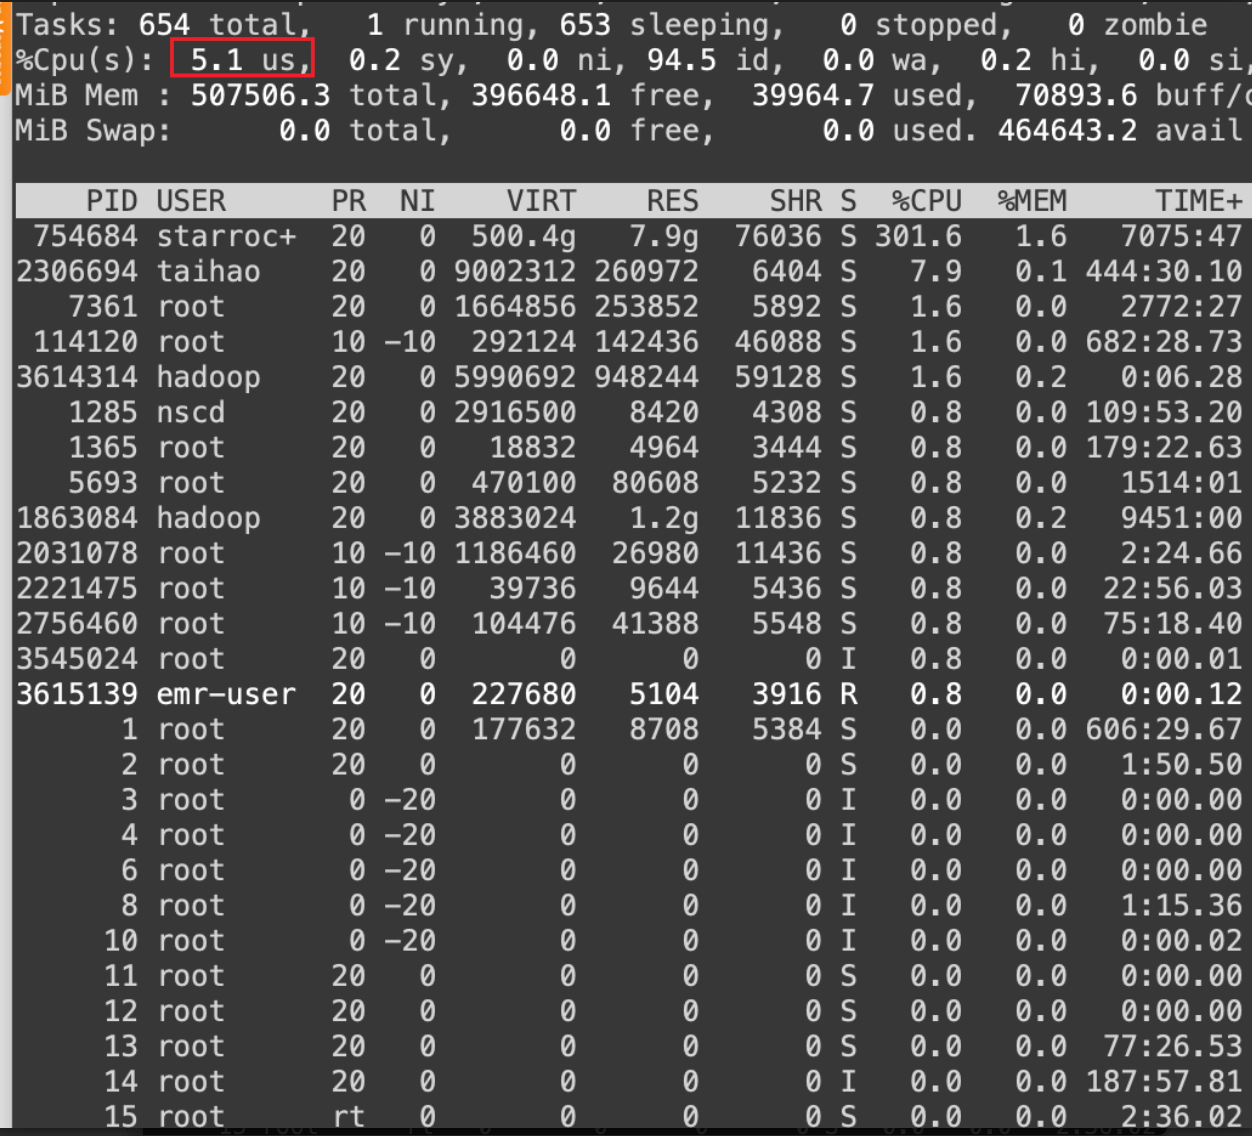Select PID 754684 in the process list
Screen dimensions: 1252x1136
(85, 236)
